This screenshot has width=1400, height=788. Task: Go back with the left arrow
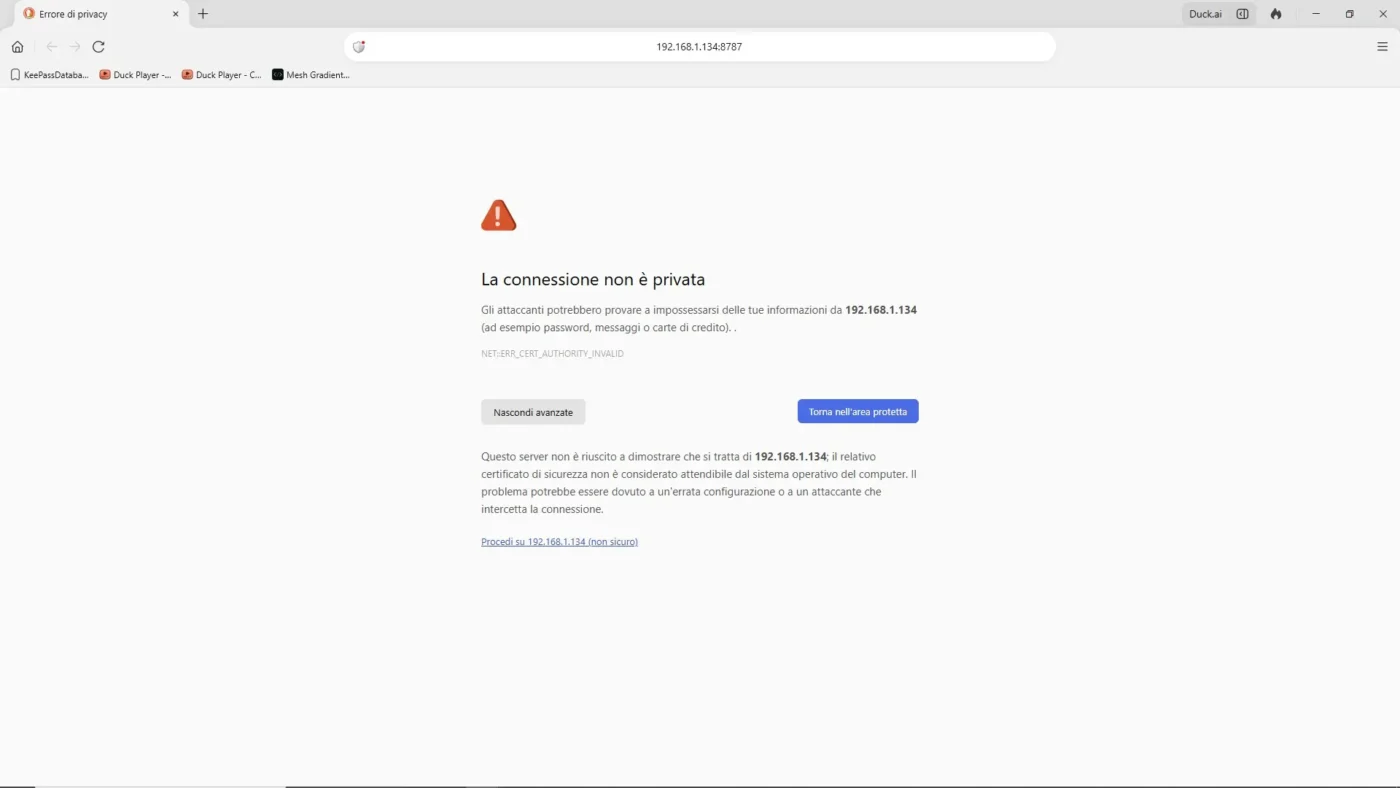pos(52,47)
